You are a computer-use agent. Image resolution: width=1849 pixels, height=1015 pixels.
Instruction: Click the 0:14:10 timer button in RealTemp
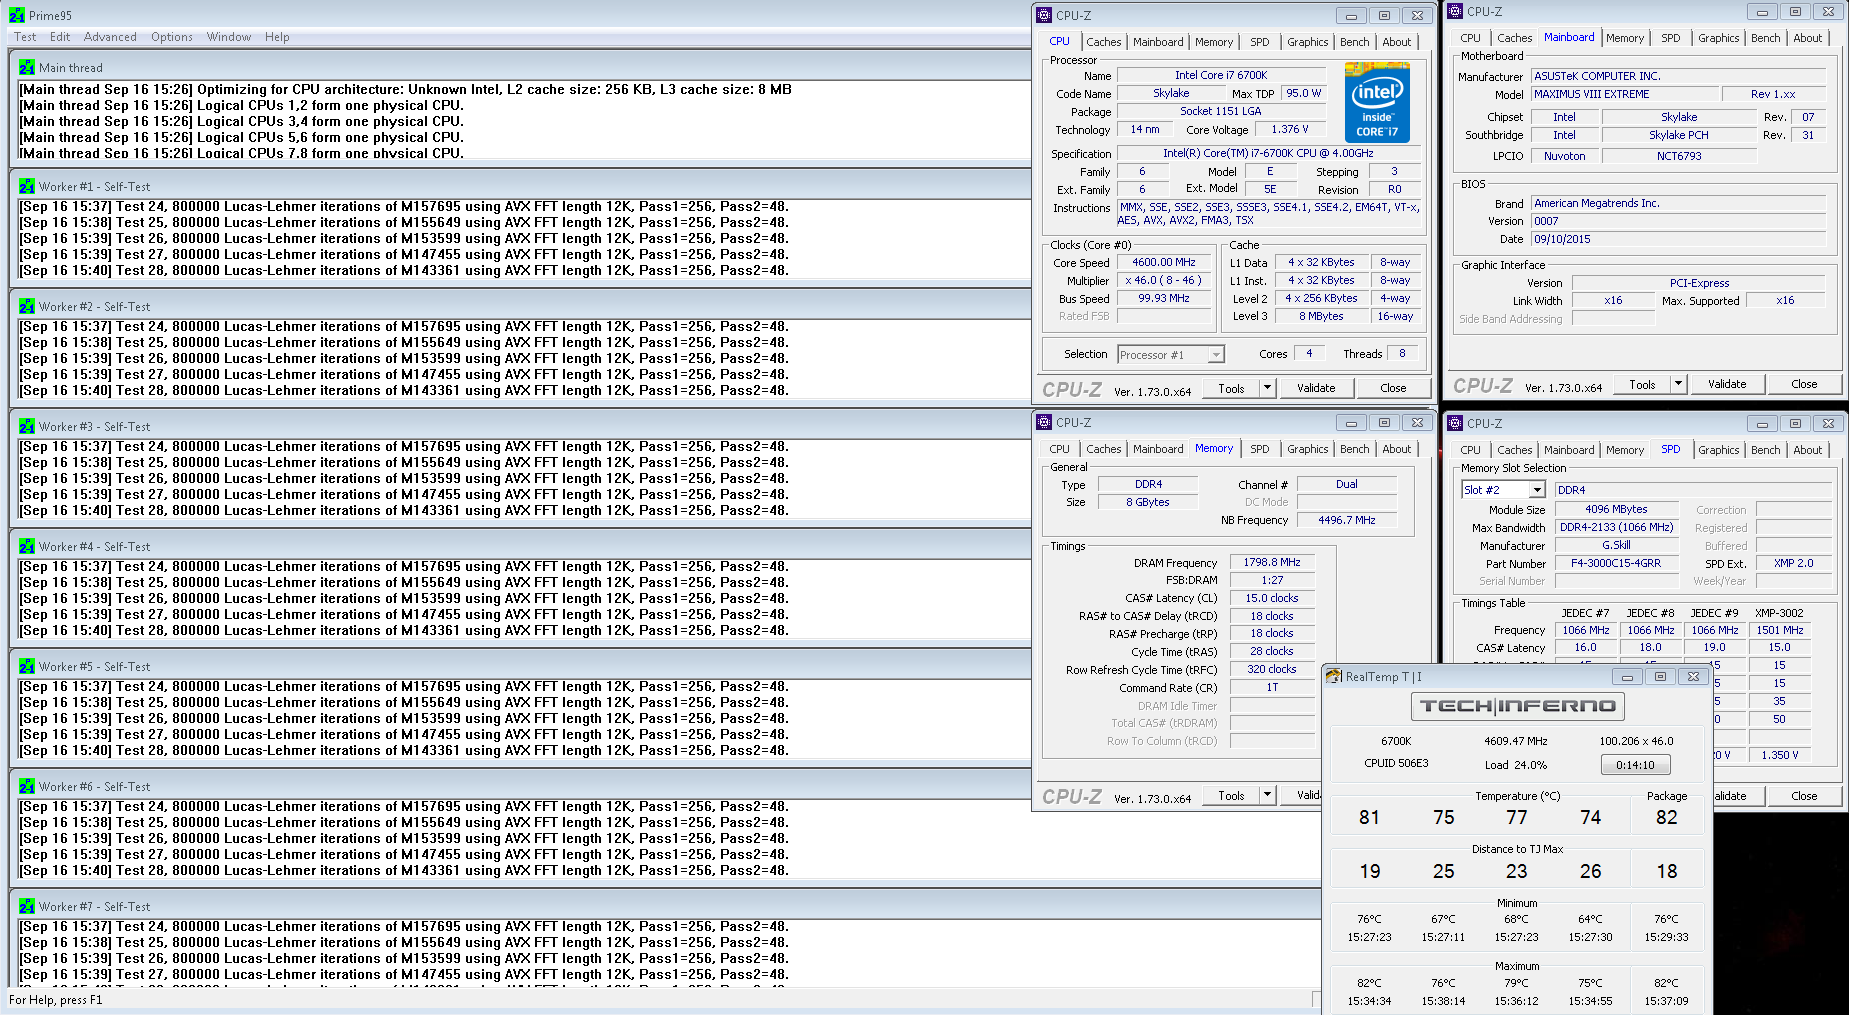pyautogui.click(x=1635, y=765)
